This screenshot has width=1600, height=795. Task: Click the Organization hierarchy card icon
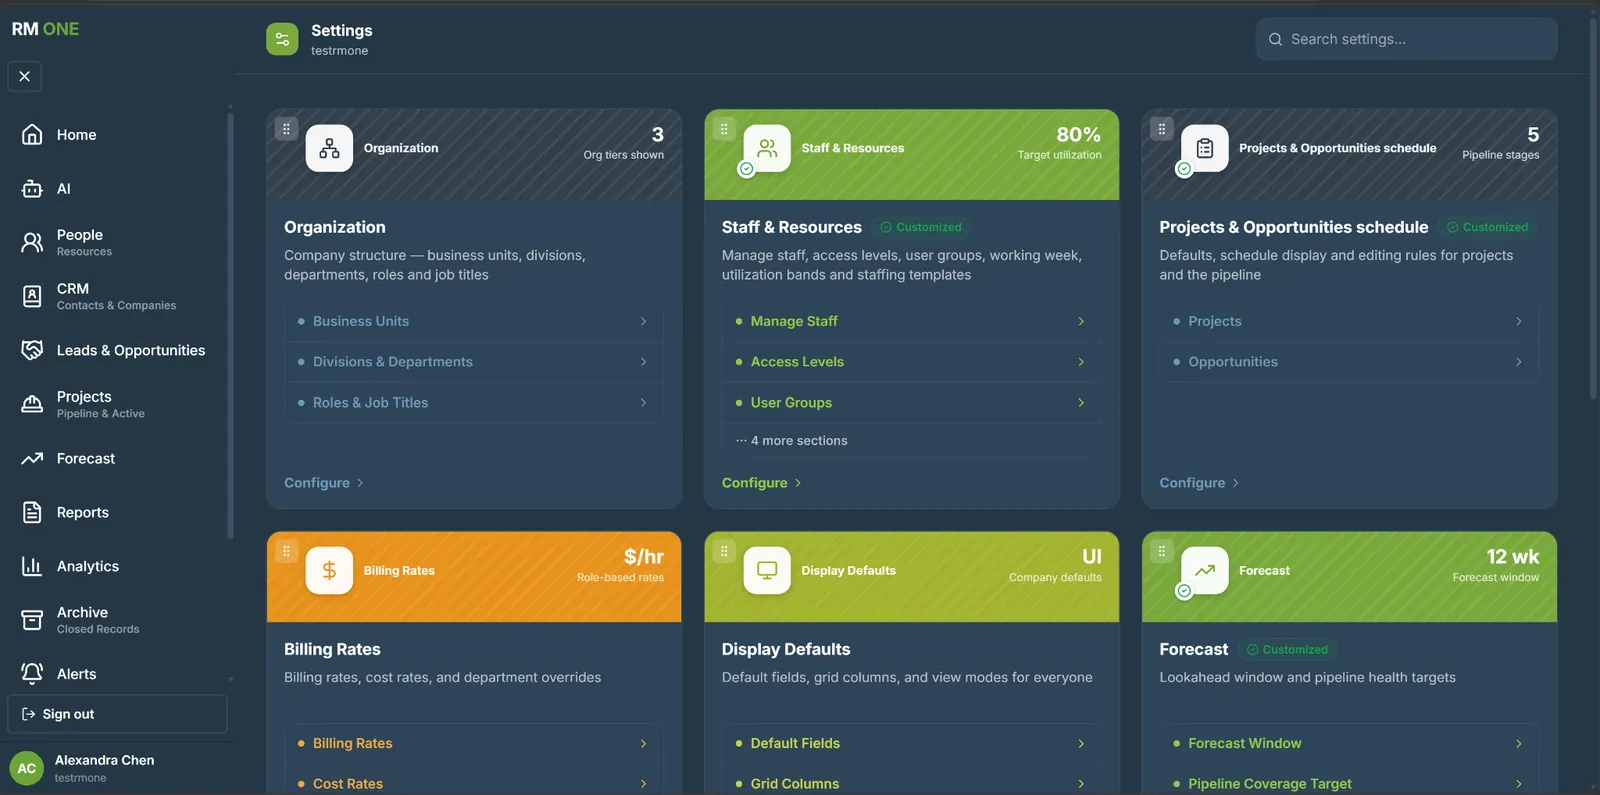(x=329, y=148)
